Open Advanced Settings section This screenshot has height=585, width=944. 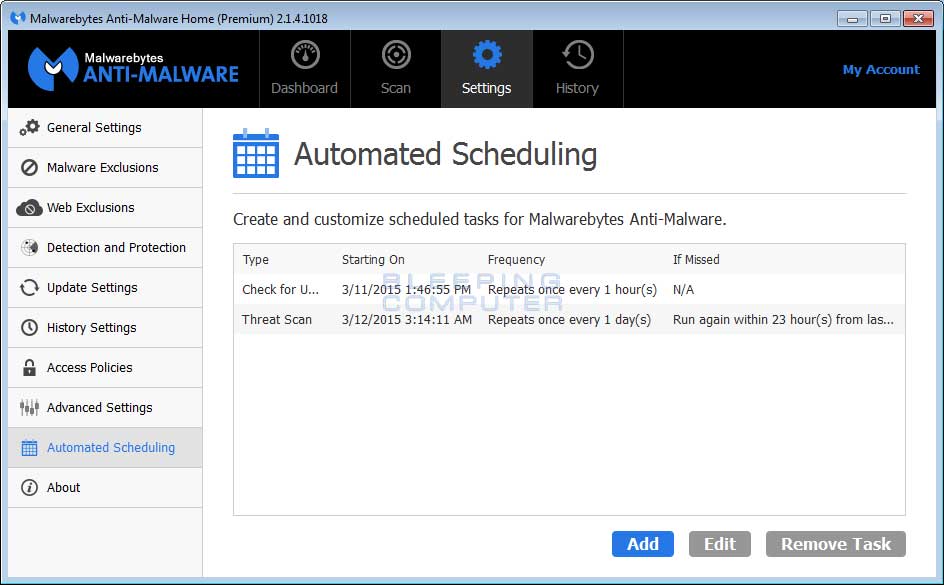click(105, 407)
